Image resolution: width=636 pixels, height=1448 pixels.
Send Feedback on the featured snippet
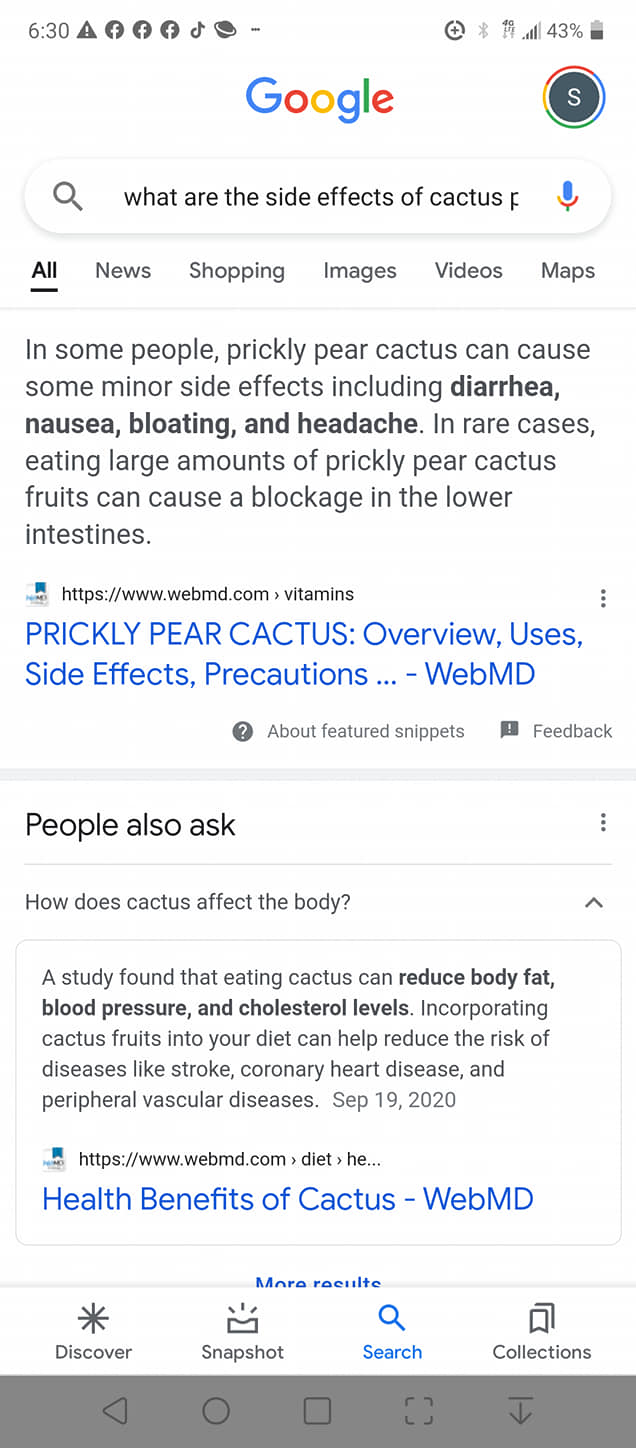[556, 731]
